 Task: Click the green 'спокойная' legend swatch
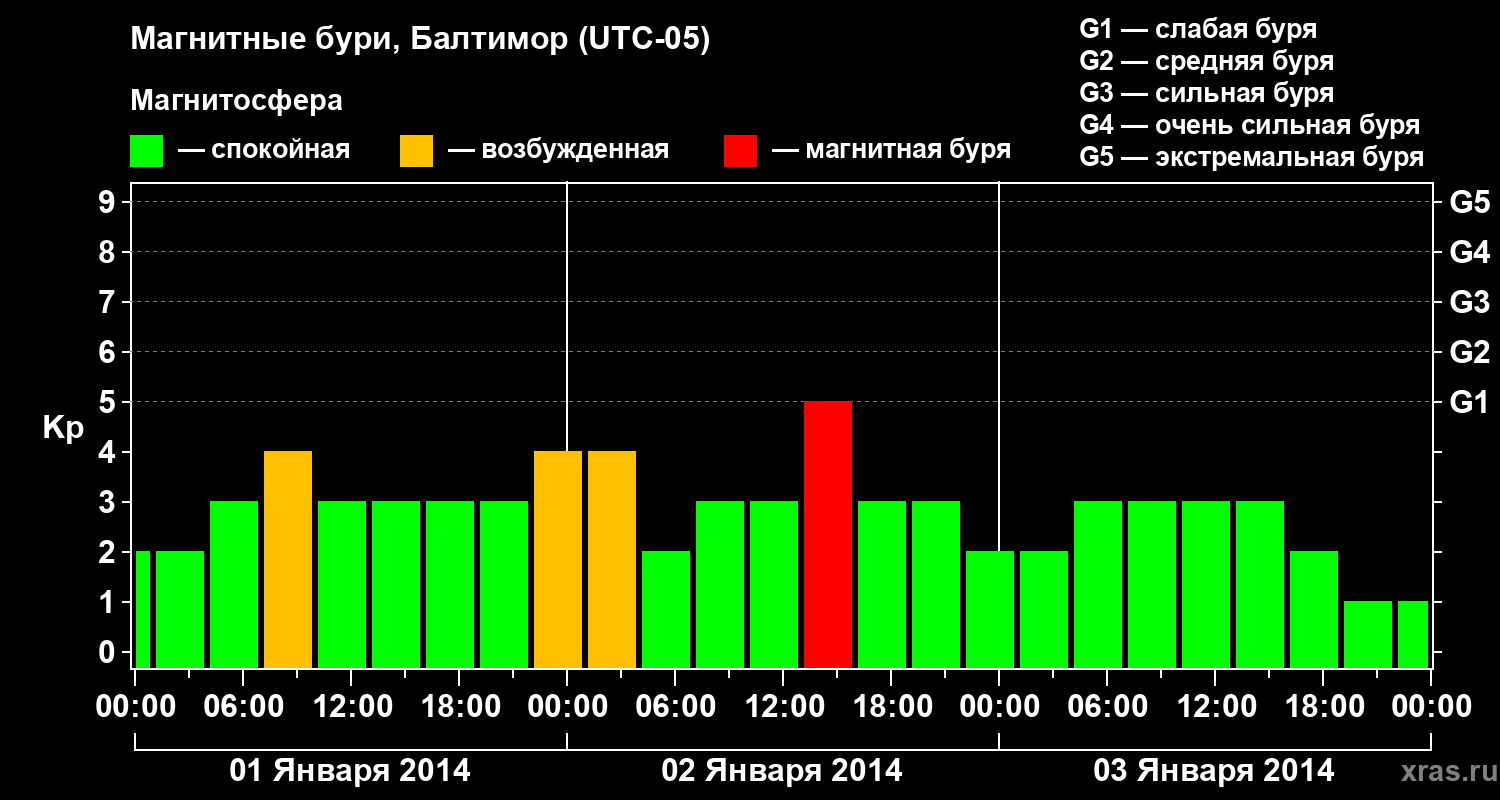tap(147, 151)
